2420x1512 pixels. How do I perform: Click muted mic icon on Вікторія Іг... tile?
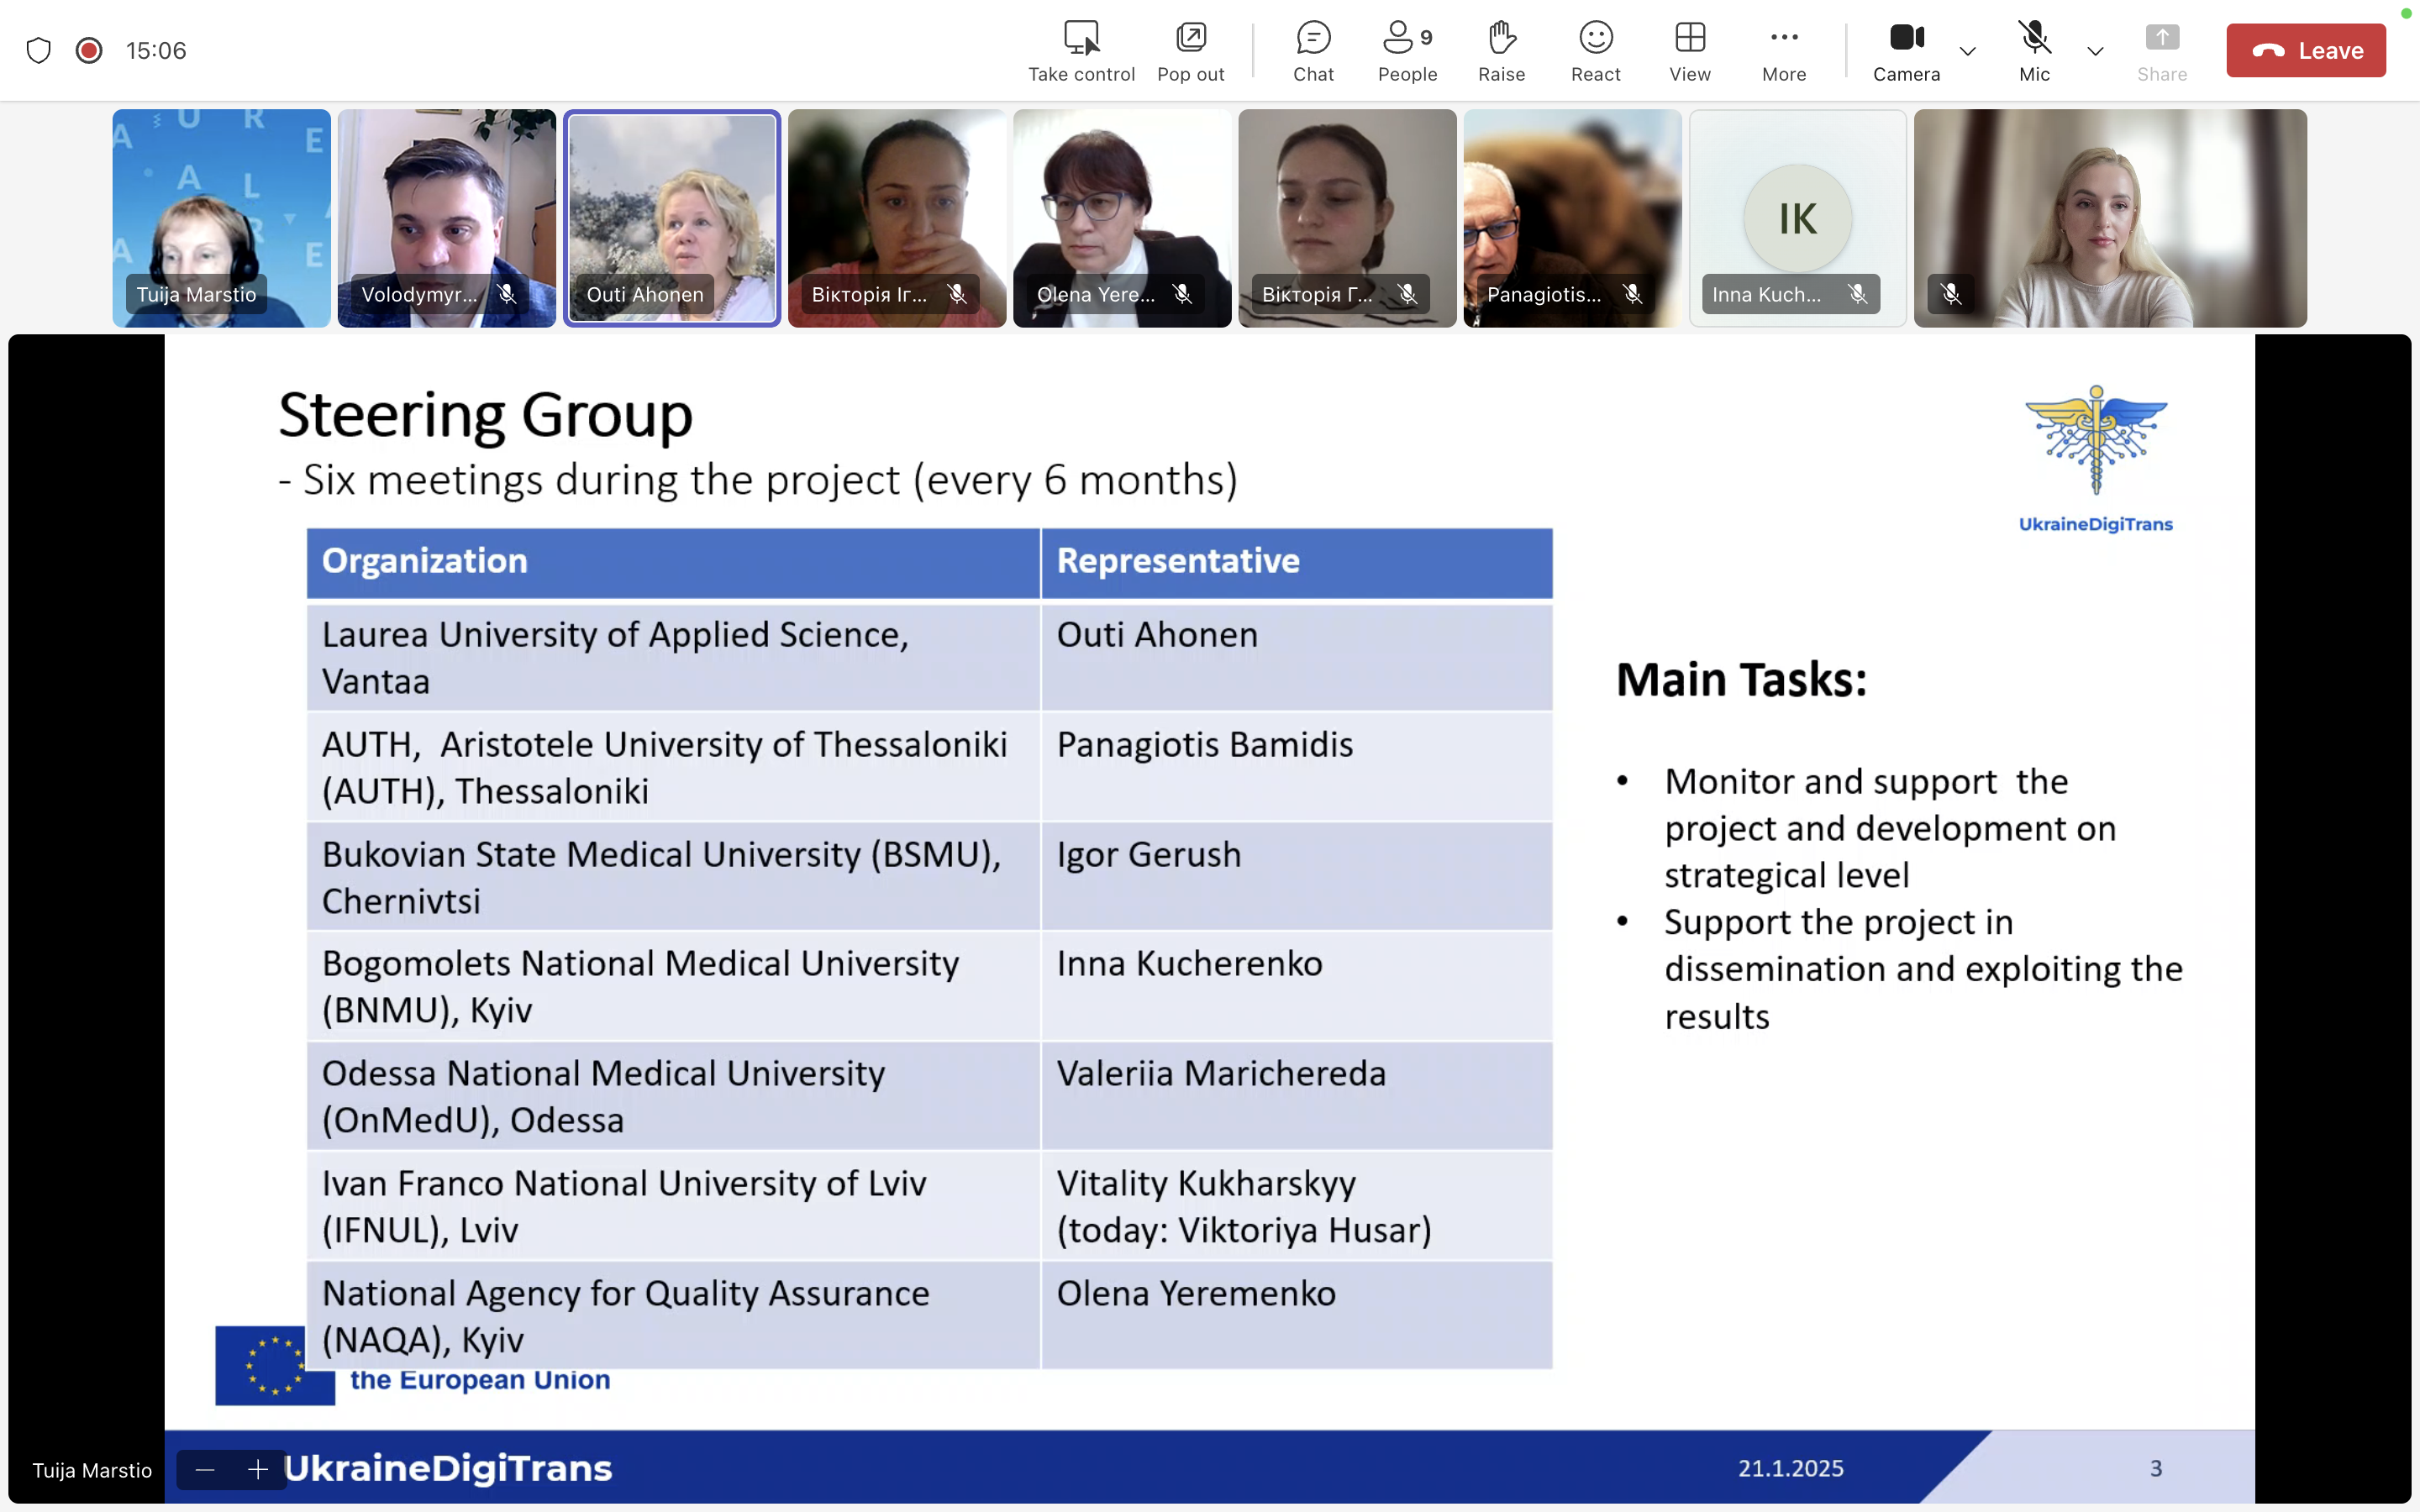957,294
